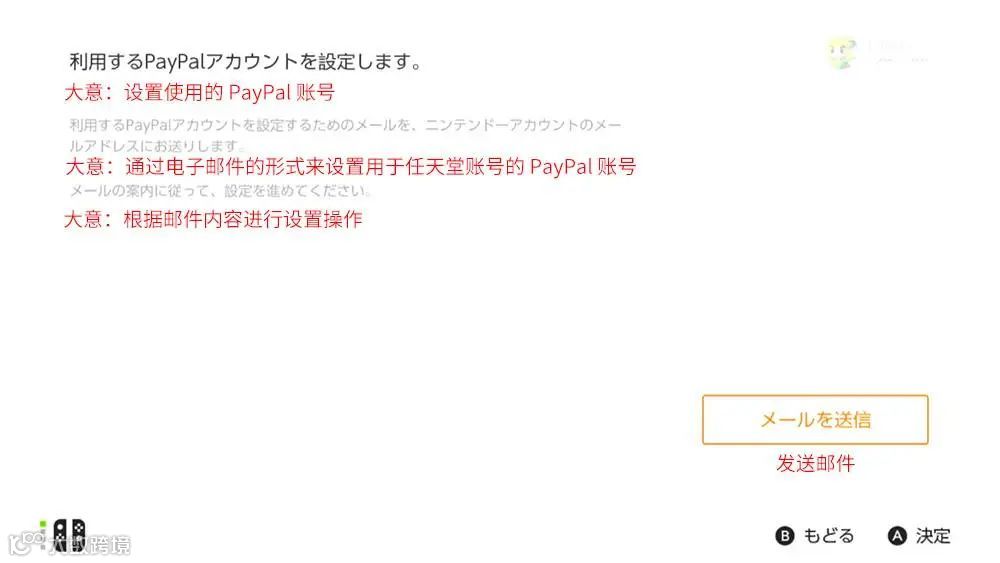Click the red note 通过电子邮件的形式来设置
The image size is (1000, 563).
pos(350,166)
